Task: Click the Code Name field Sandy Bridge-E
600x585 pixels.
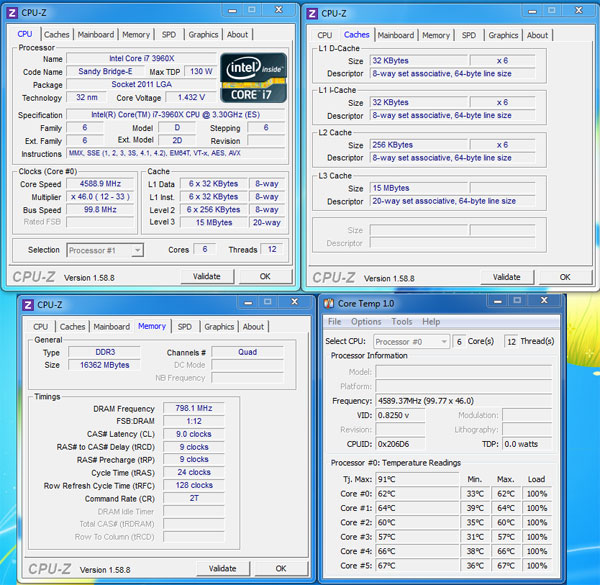Action: click(x=105, y=72)
